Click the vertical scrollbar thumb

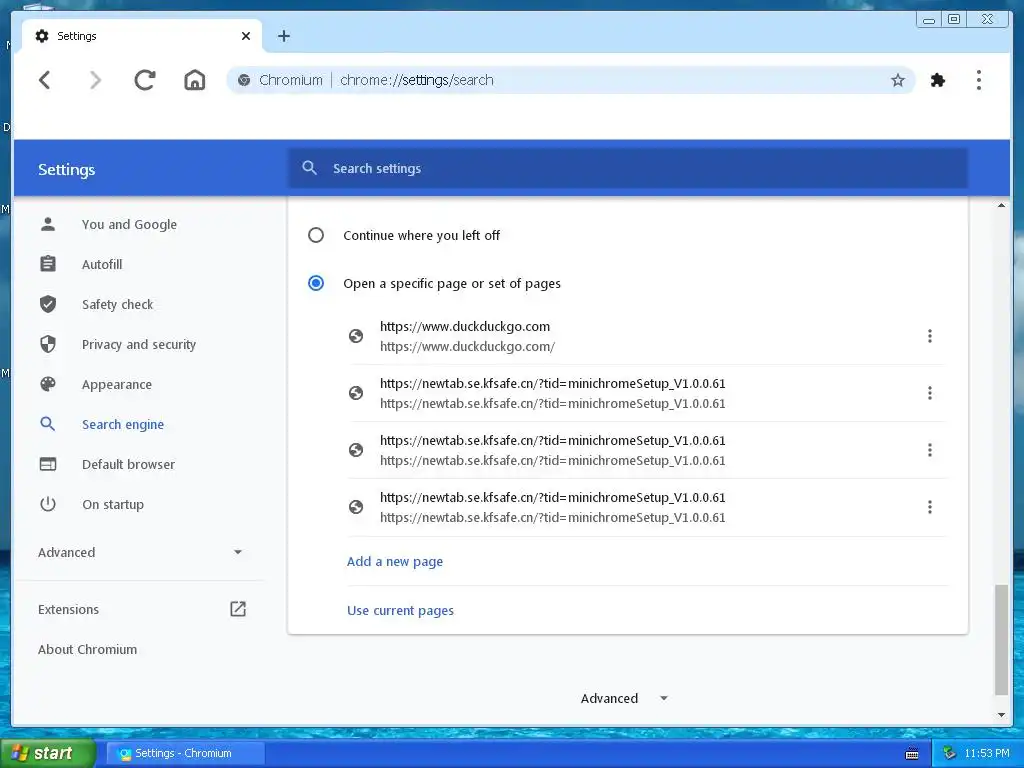[1001, 640]
